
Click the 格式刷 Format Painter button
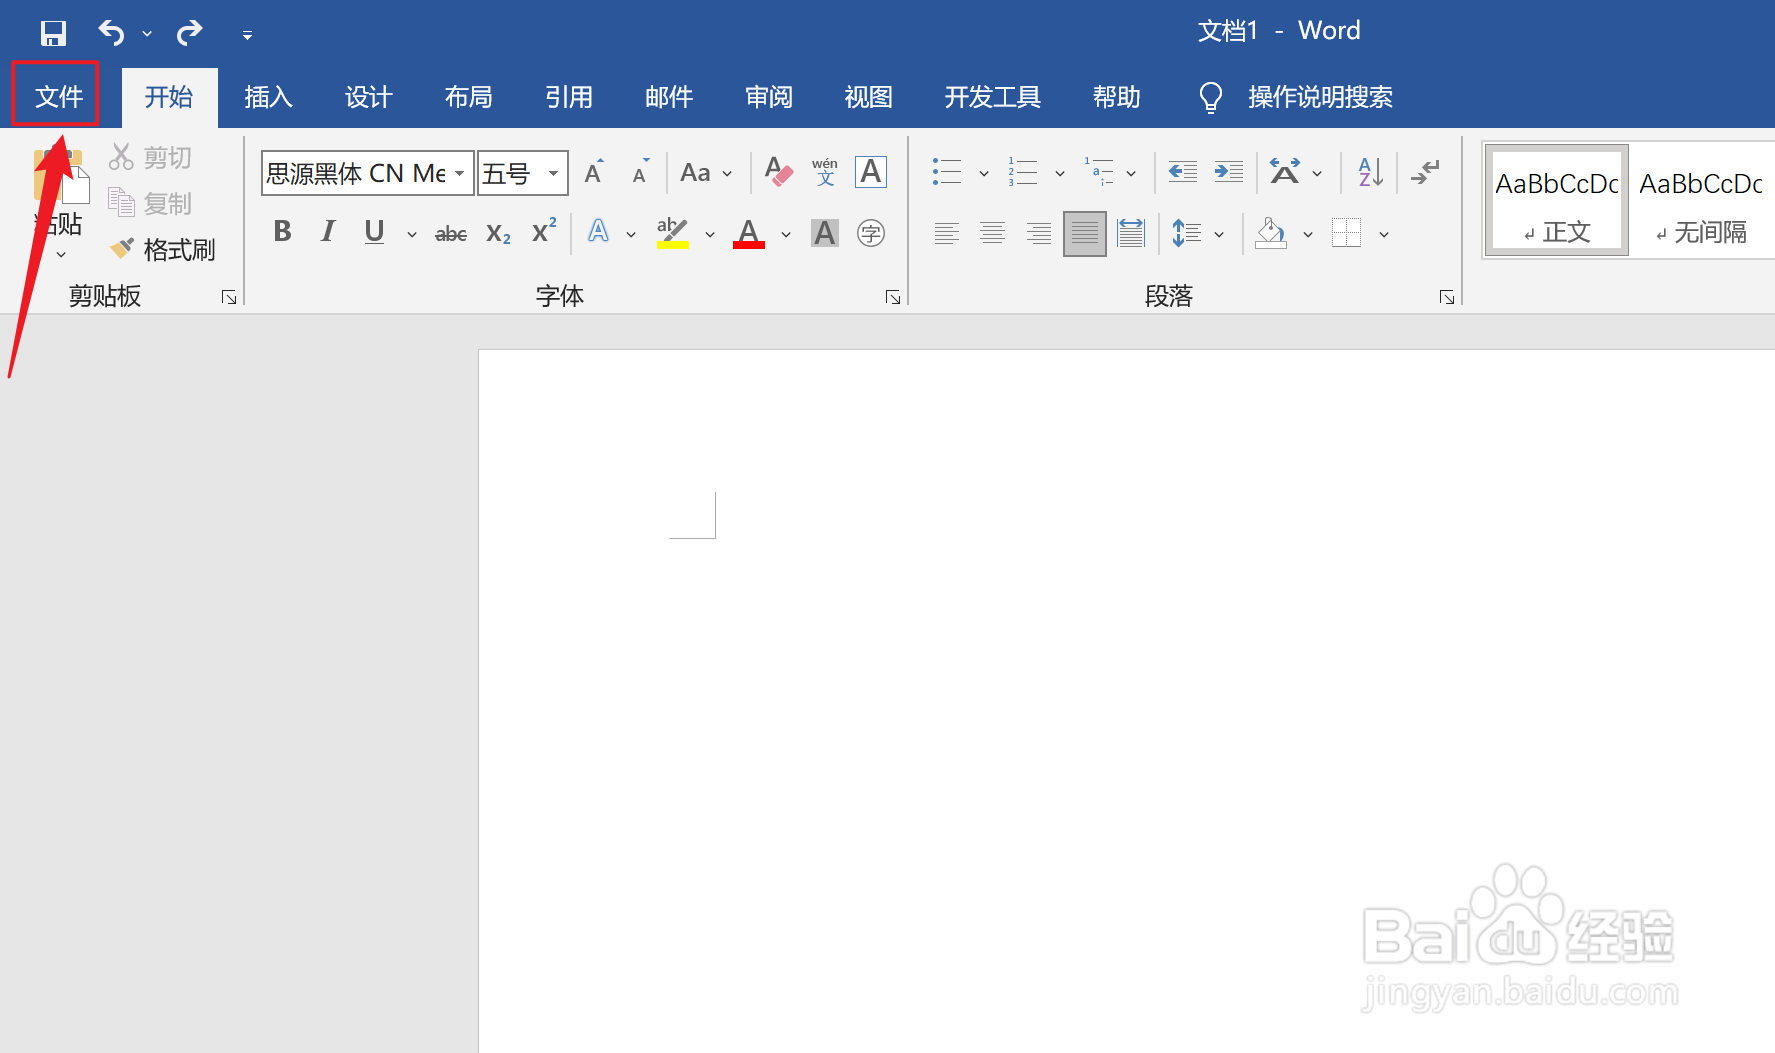pyautogui.click(x=163, y=249)
